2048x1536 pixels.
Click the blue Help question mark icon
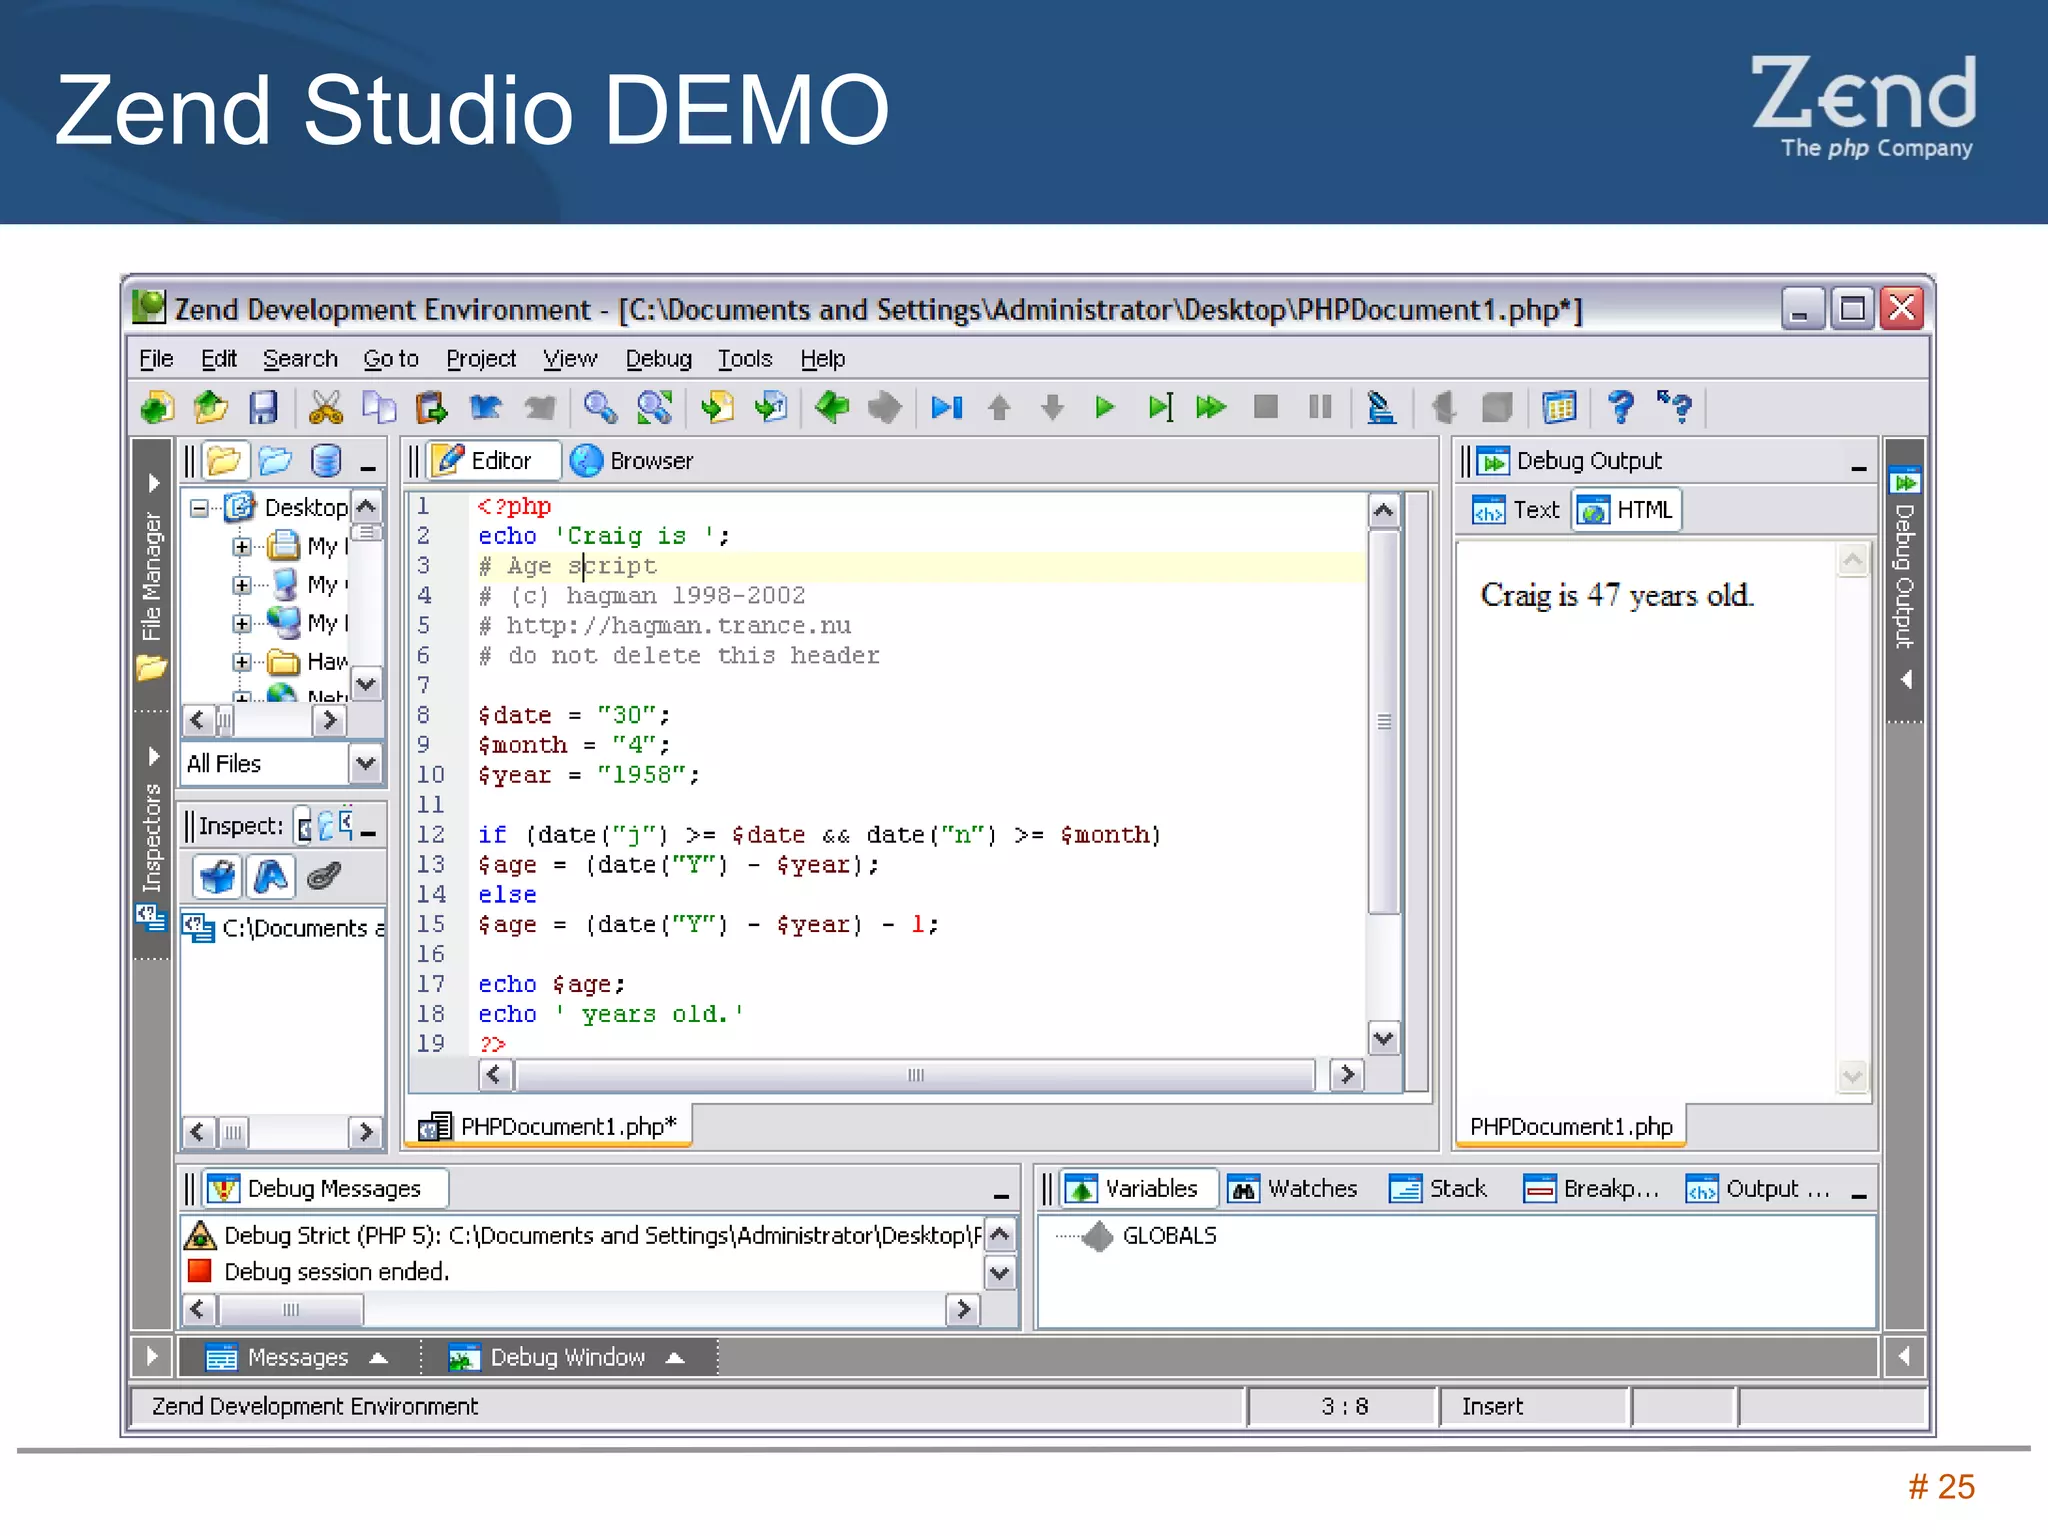pyautogui.click(x=1621, y=408)
